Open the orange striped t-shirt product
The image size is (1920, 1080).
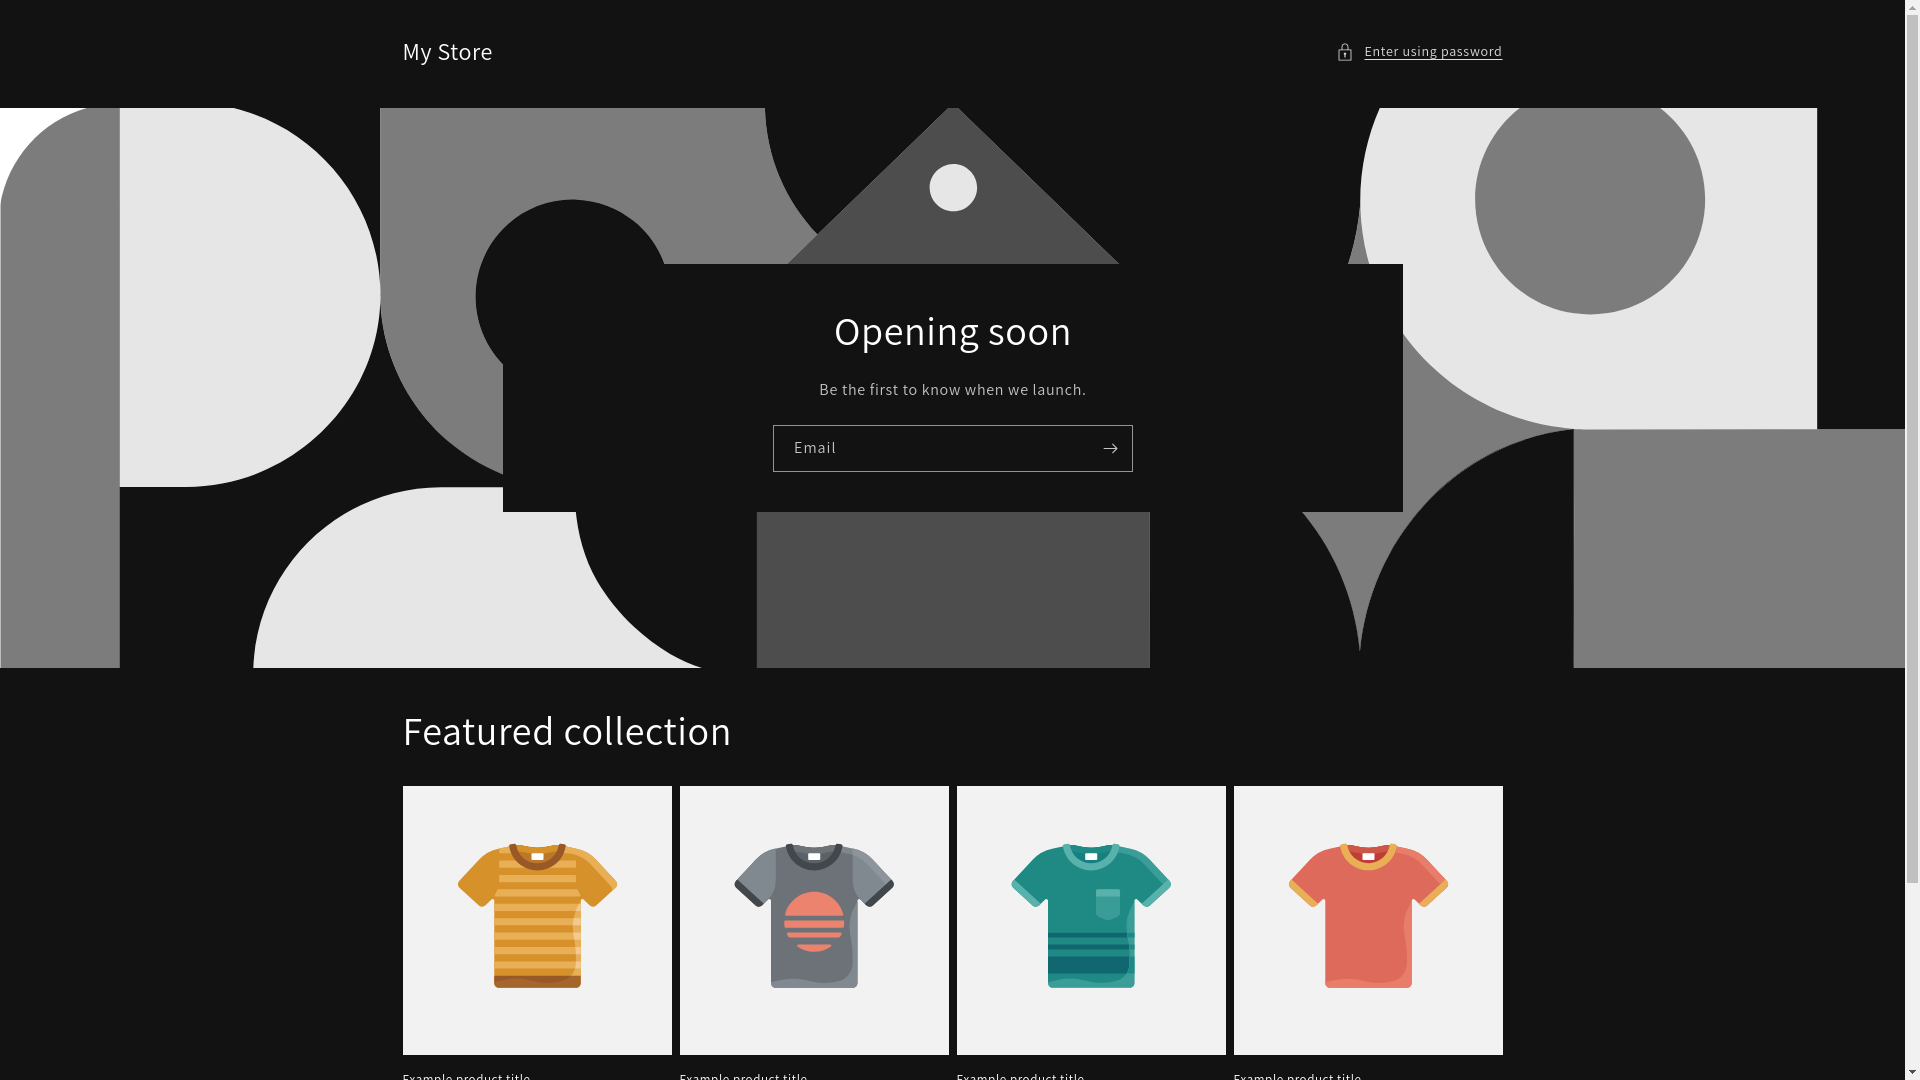coord(537,920)
